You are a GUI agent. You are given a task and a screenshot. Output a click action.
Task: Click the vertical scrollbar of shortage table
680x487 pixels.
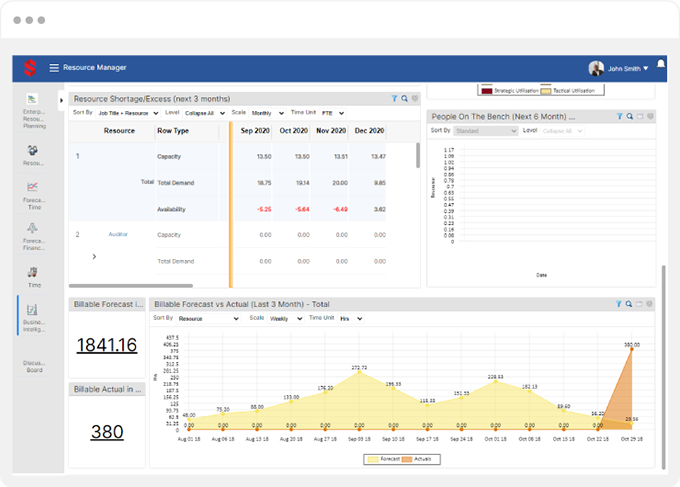coord(418,155)
